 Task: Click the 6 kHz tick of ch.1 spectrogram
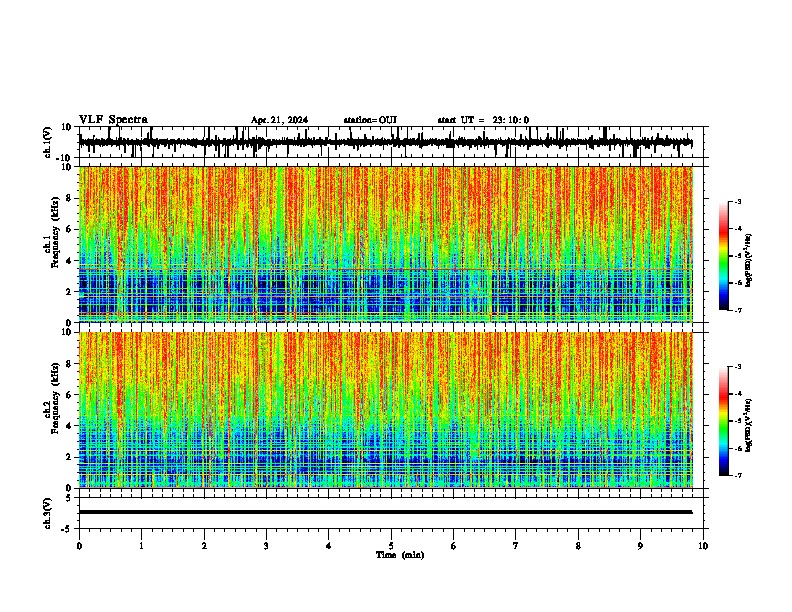(69, 230)
